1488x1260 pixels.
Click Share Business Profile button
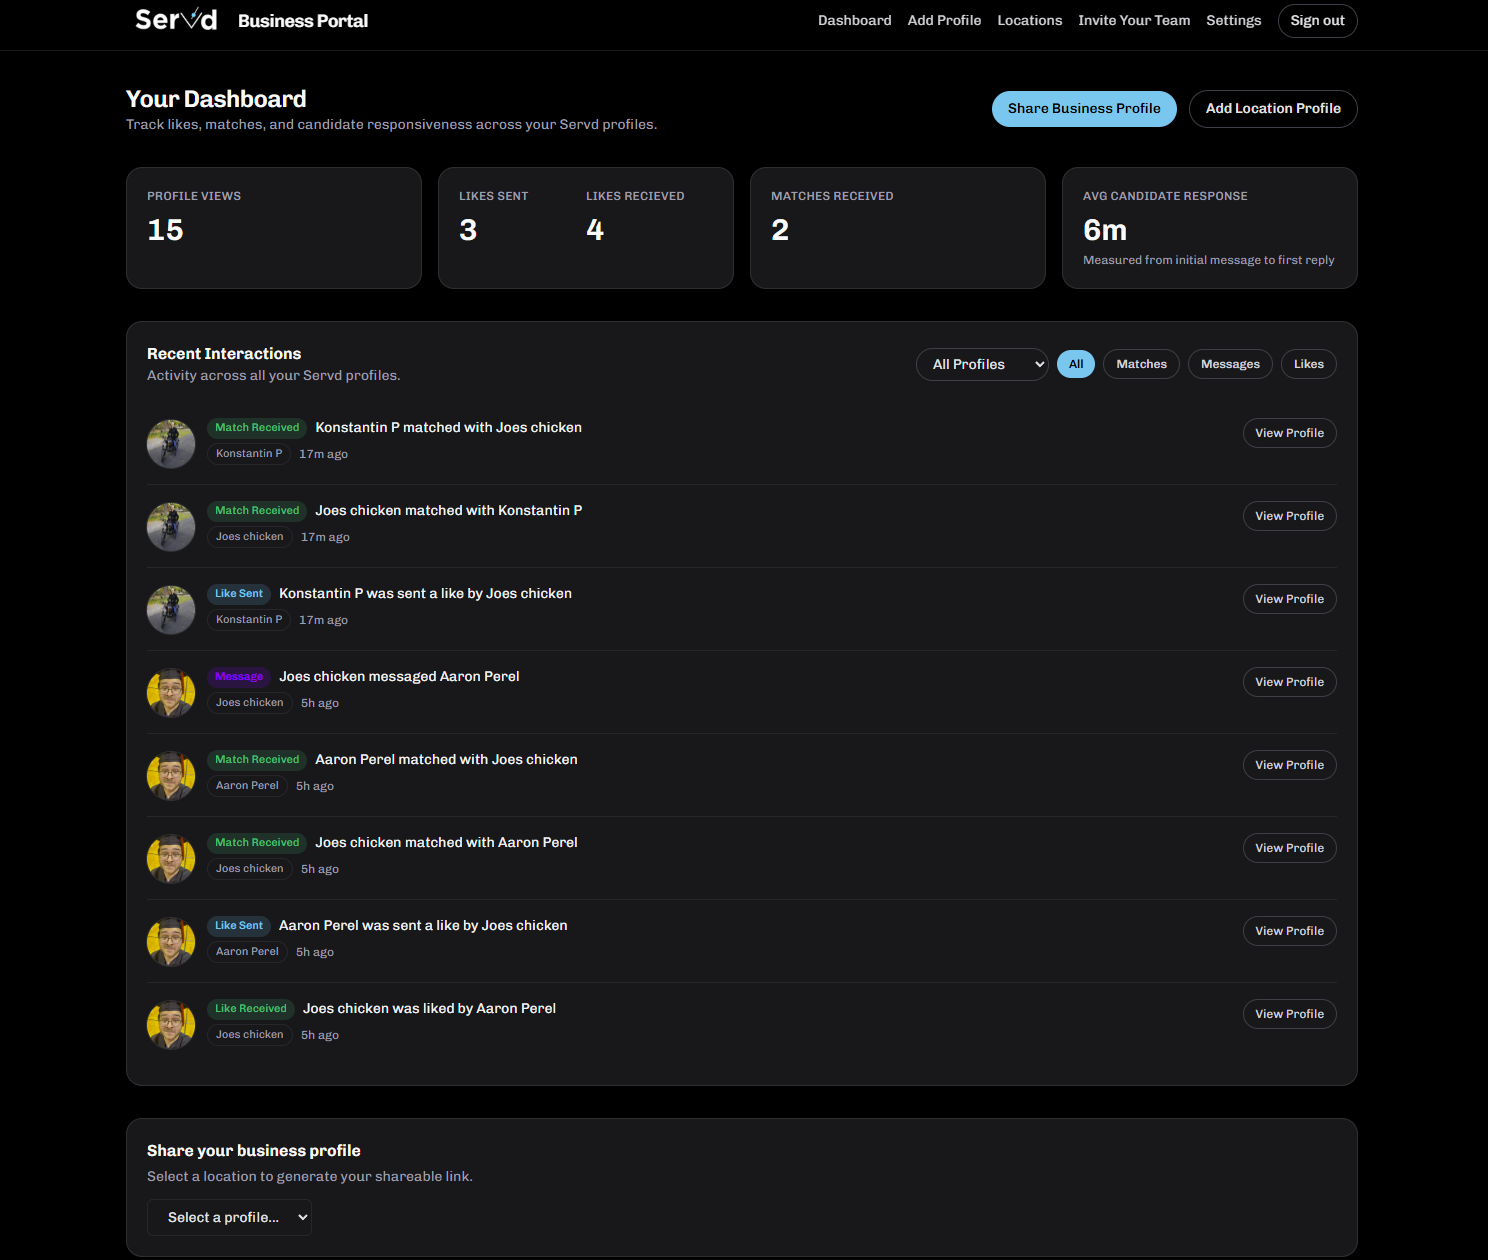tap(1084, 109)
